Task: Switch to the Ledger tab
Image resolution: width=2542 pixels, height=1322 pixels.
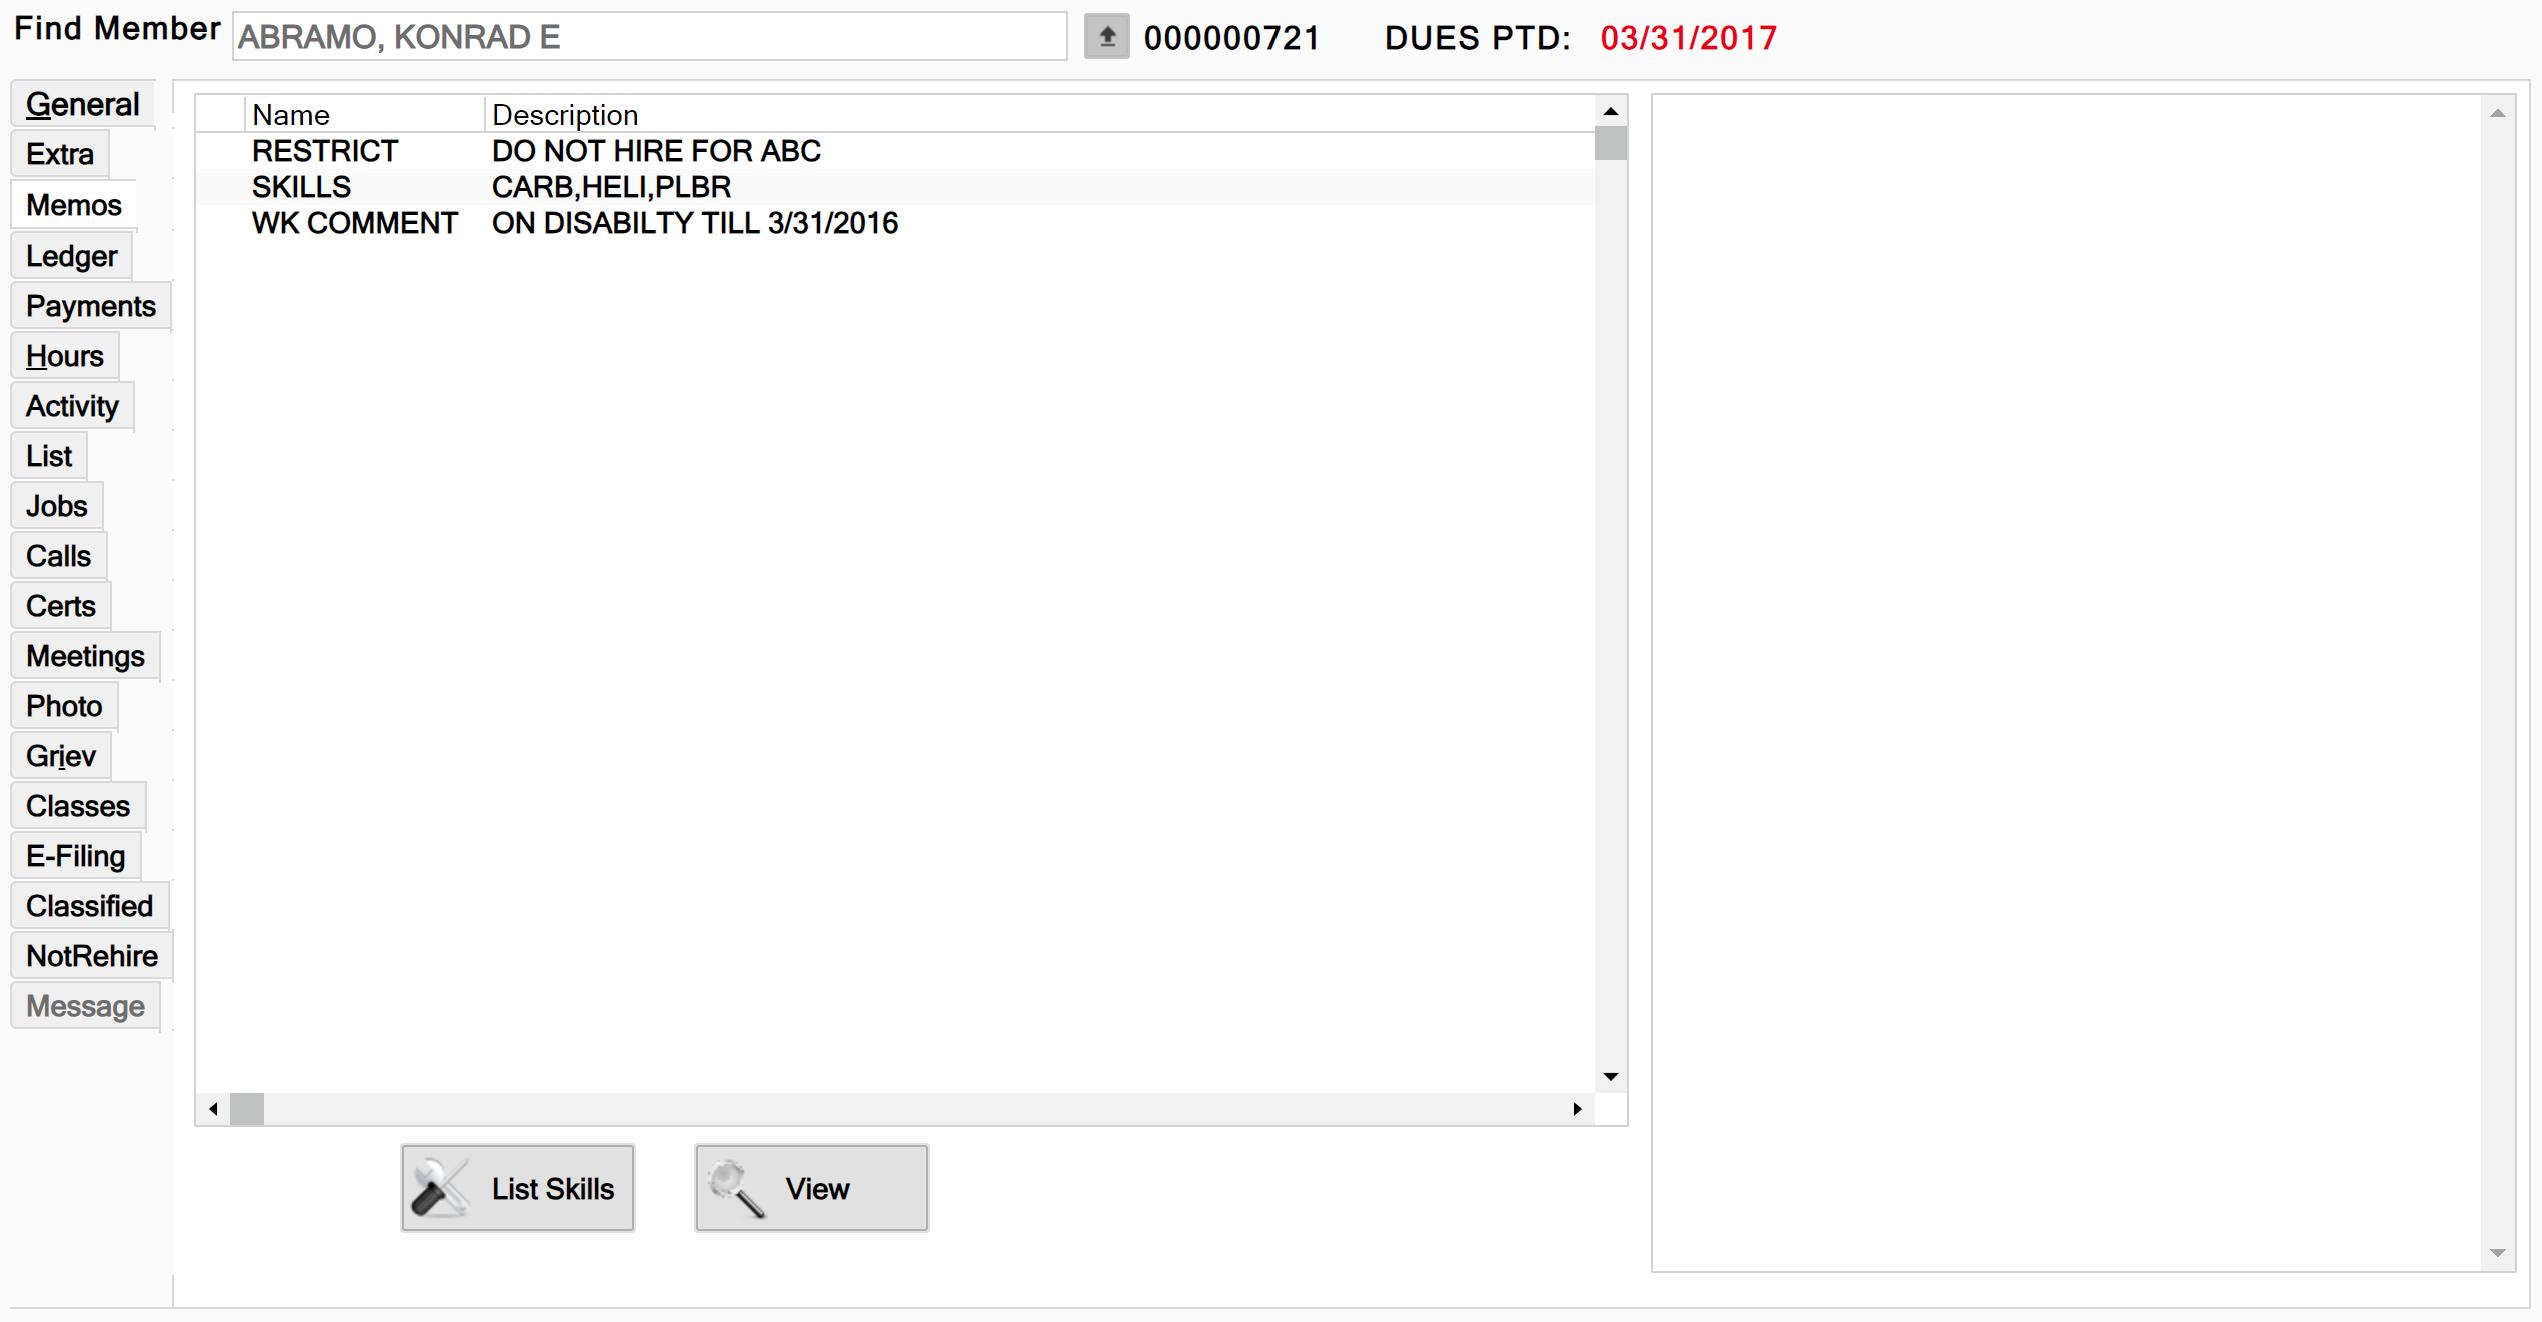Action: tap(72, 256)
